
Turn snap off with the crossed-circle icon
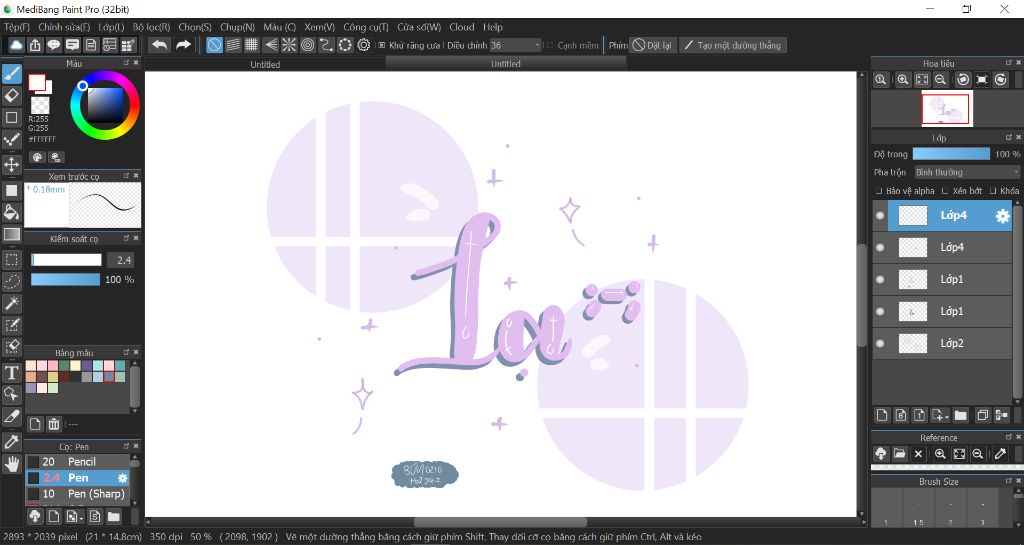pos(214,45)
